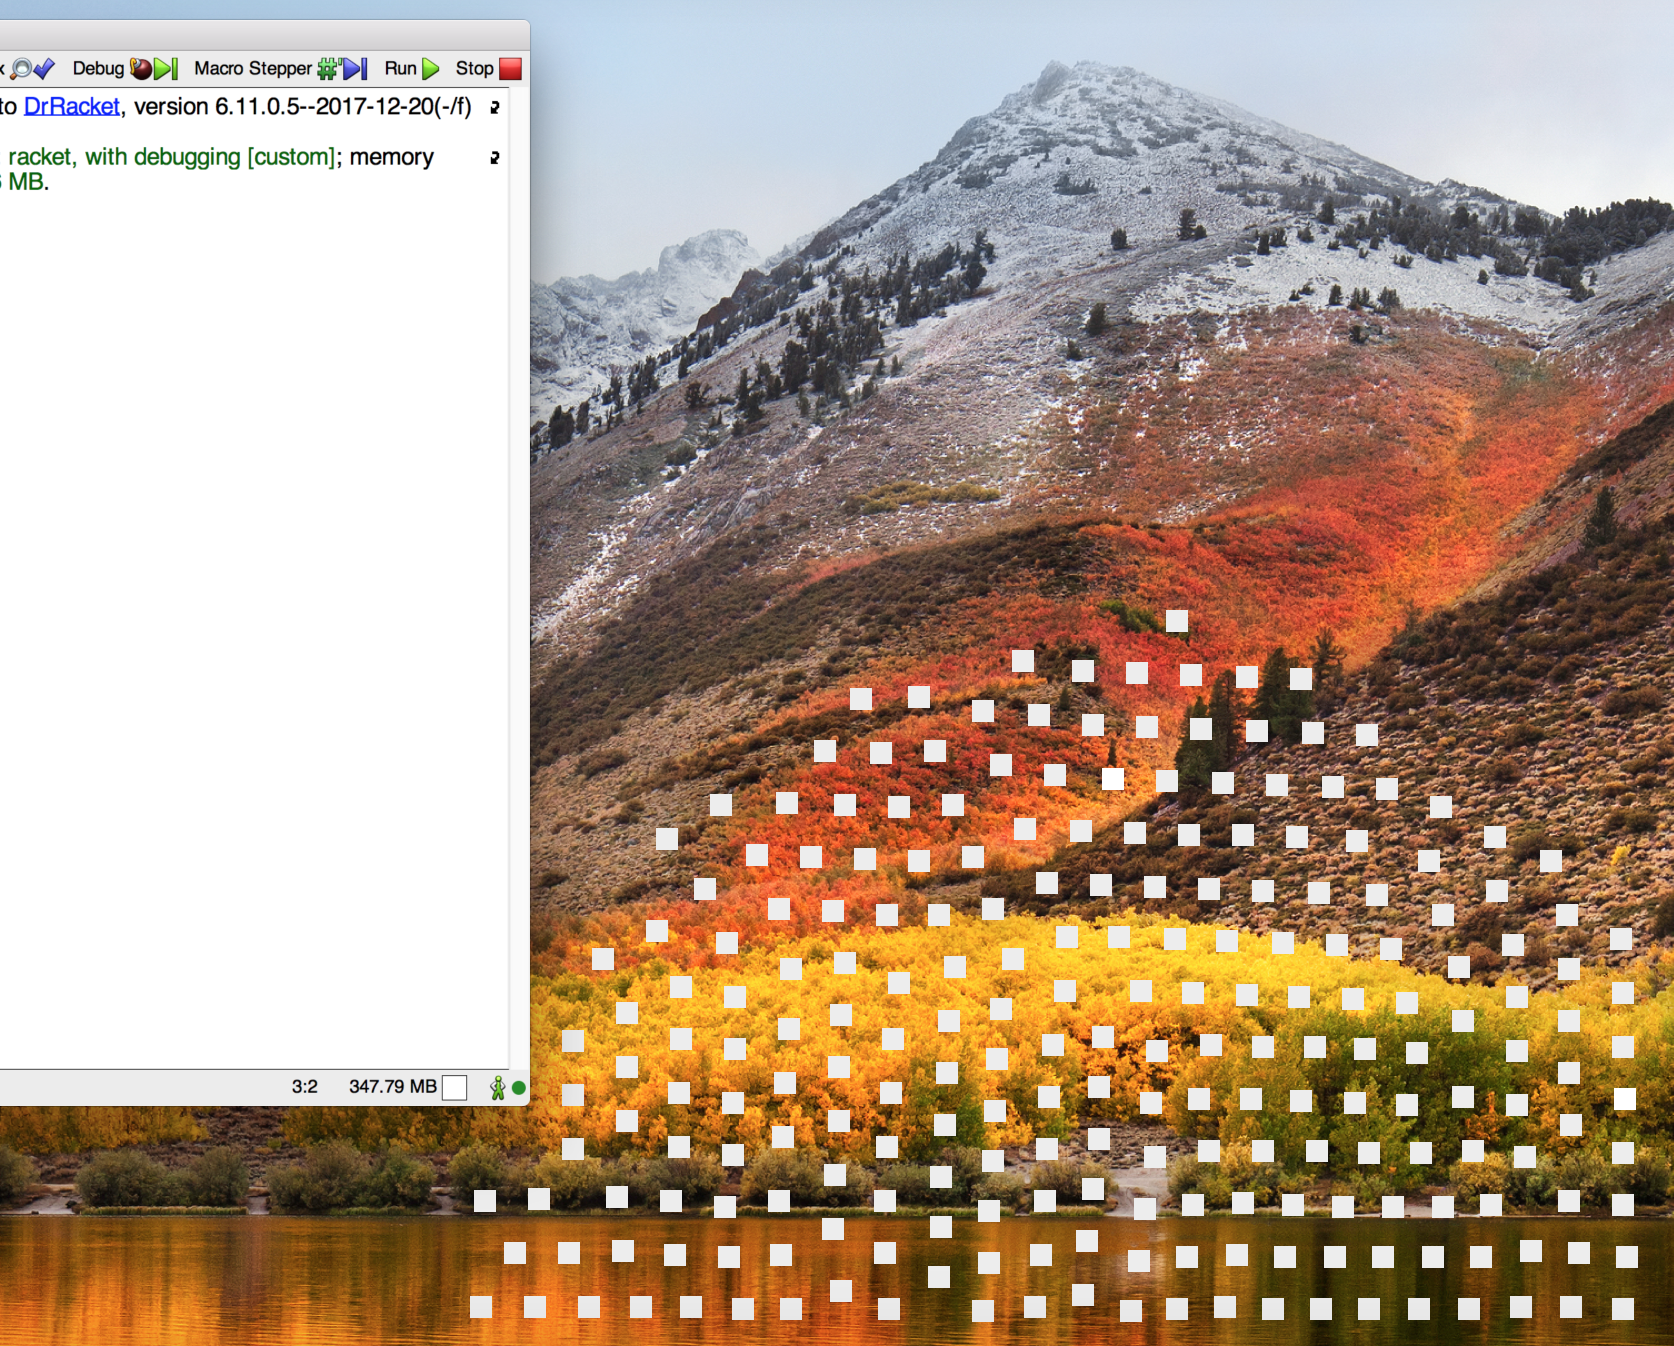
Task: Click the 3:2 cursor position readout
Action: coord(305,1087)
